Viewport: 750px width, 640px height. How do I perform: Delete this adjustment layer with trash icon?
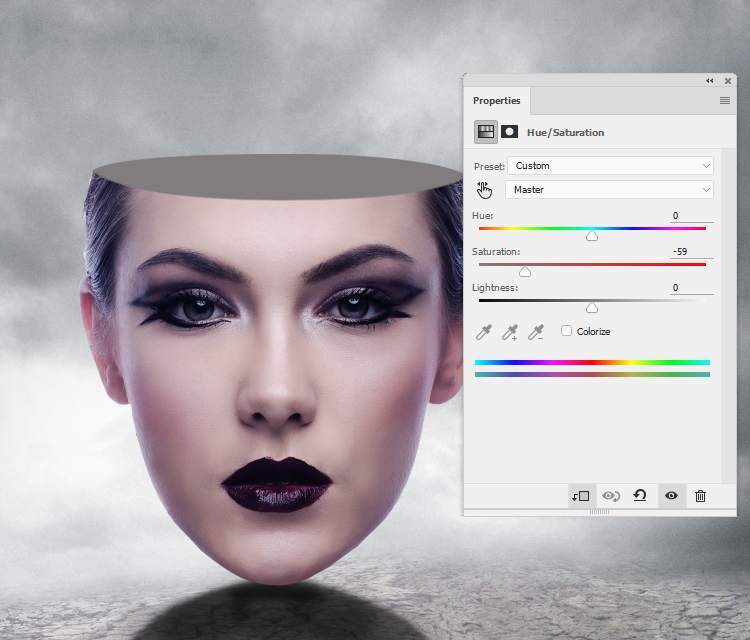click(x=700, y=496)
